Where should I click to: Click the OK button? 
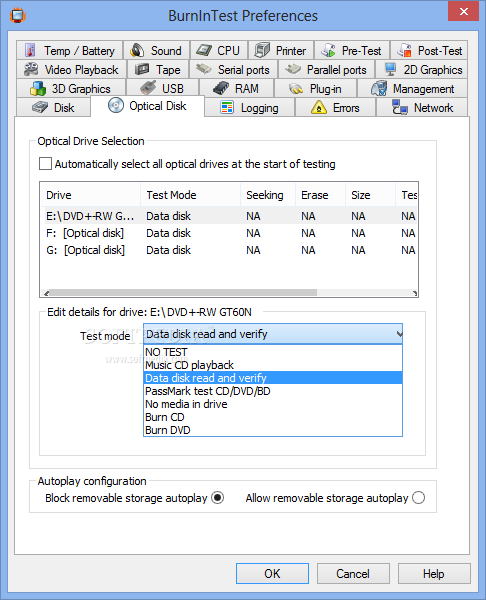coord(272,573)
